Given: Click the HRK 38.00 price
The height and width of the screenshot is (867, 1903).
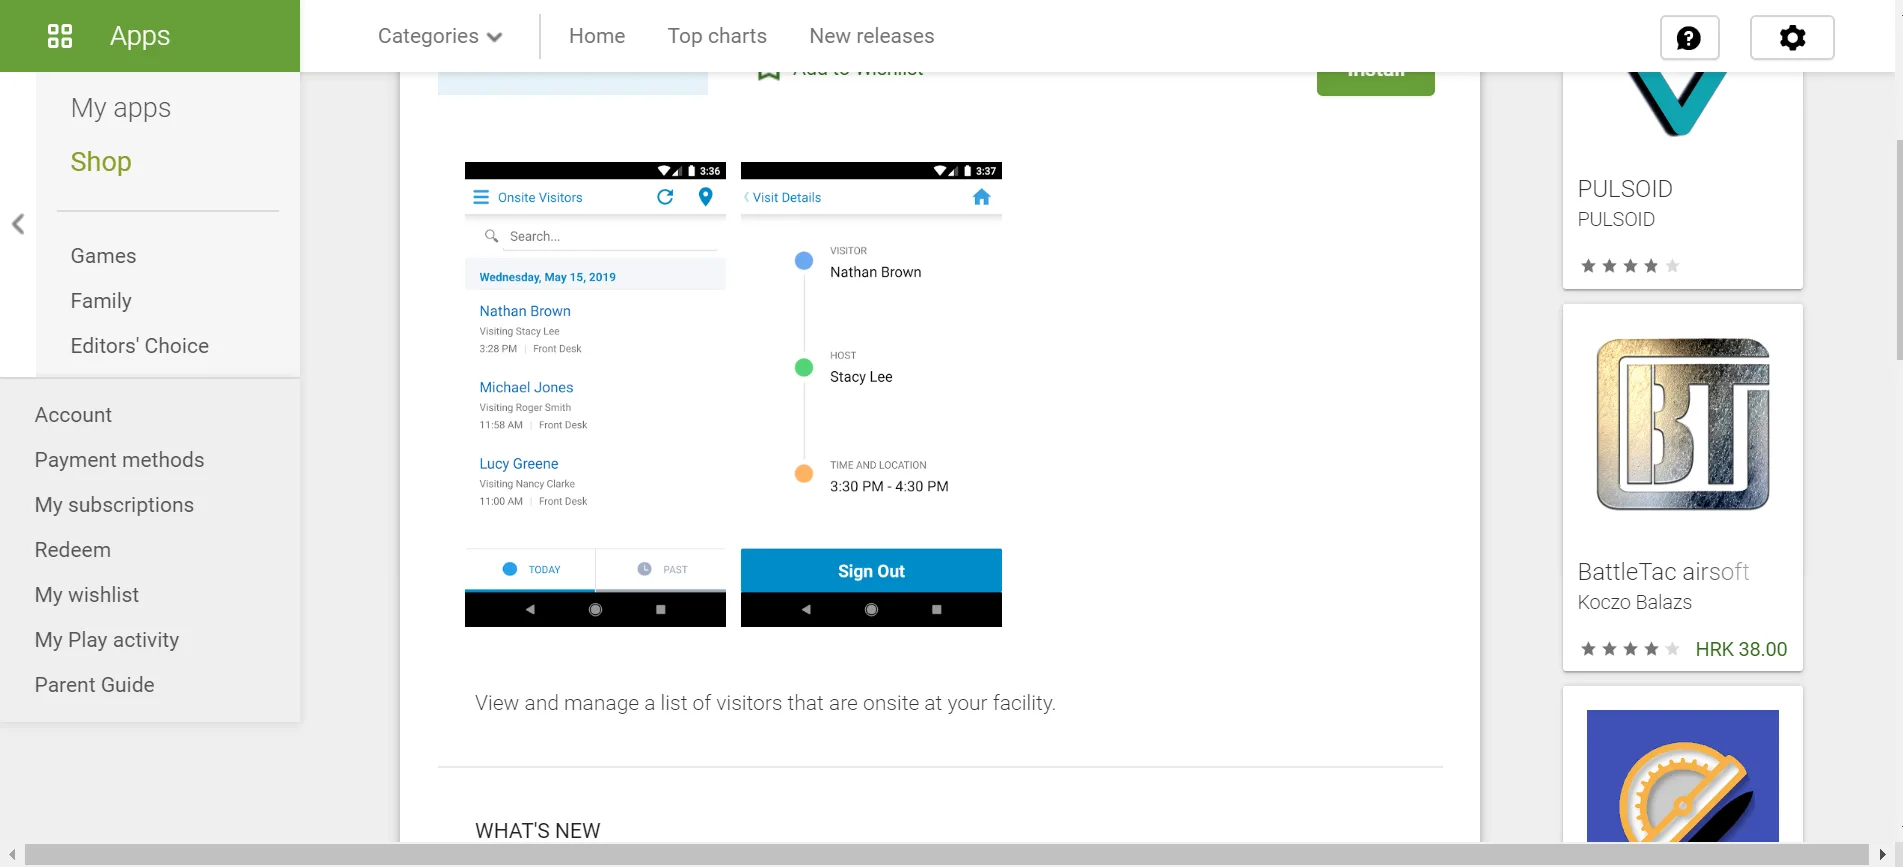Looking at the screenshot, I should click(x=1741, y=650).
